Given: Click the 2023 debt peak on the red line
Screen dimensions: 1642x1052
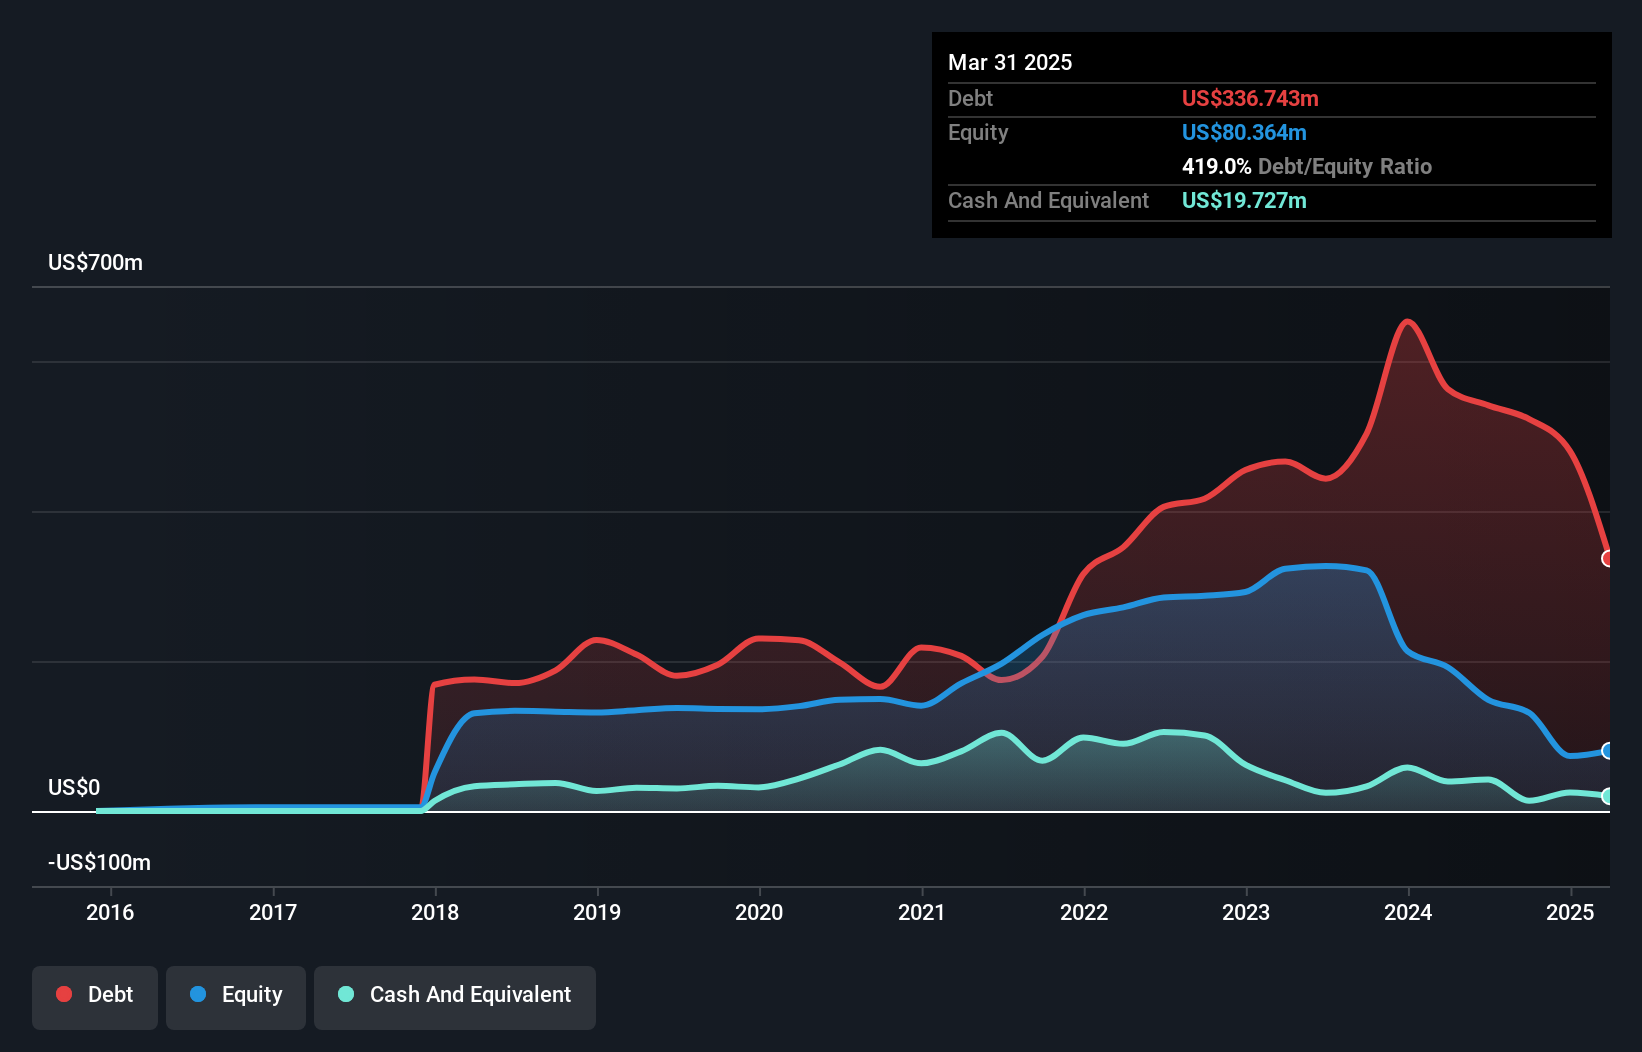Looking at the screenshot, I should click(1282, 462).
